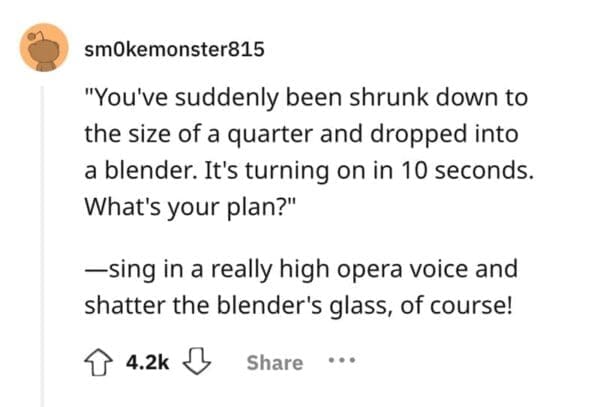Open the three-dot more options menu

pos(343,362)
